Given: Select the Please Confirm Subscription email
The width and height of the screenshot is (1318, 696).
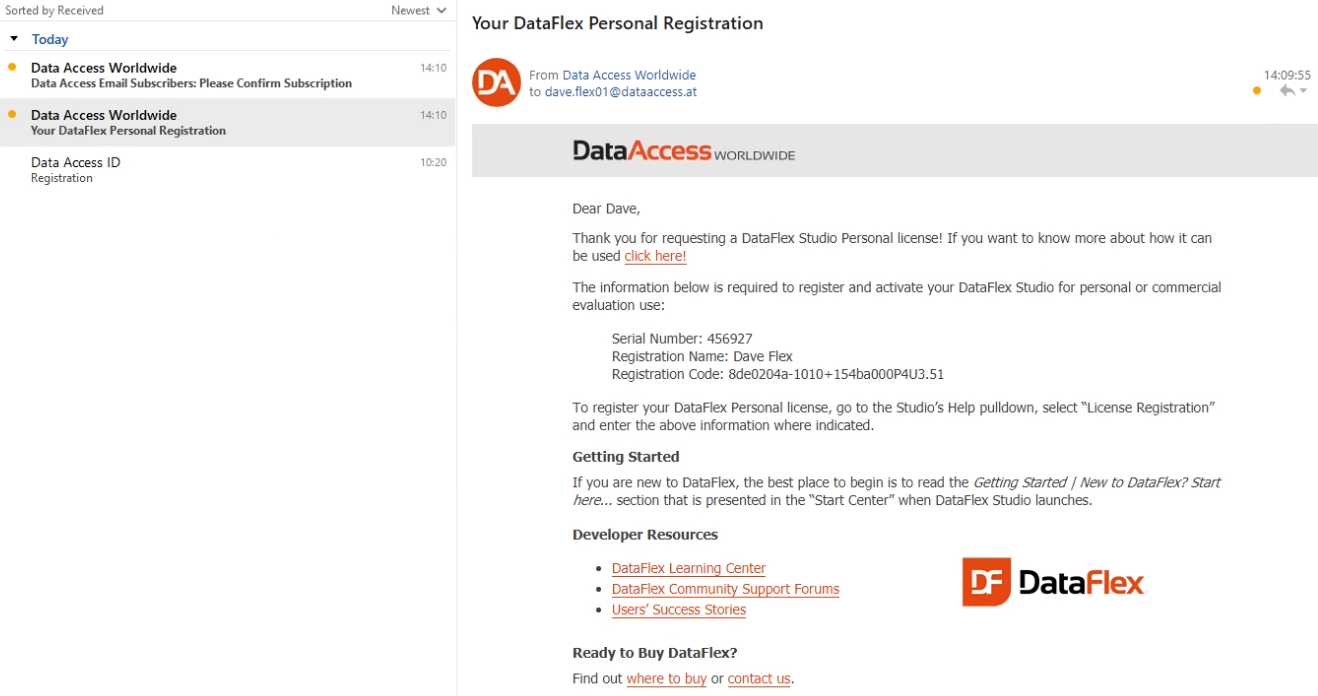Looking at the screenshot, I should click(x=200, y=75).
